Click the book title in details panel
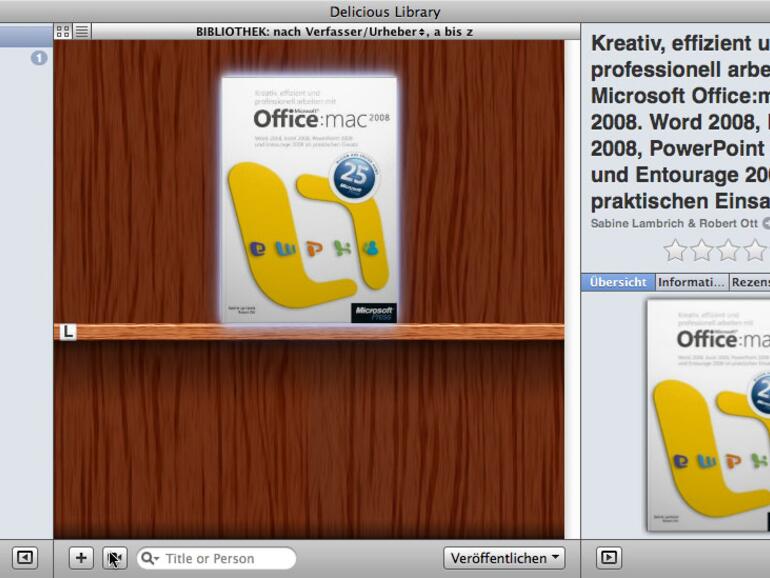The height and width of the screenshot is (578, 770). pyautogui.click(x=680, y=122)
